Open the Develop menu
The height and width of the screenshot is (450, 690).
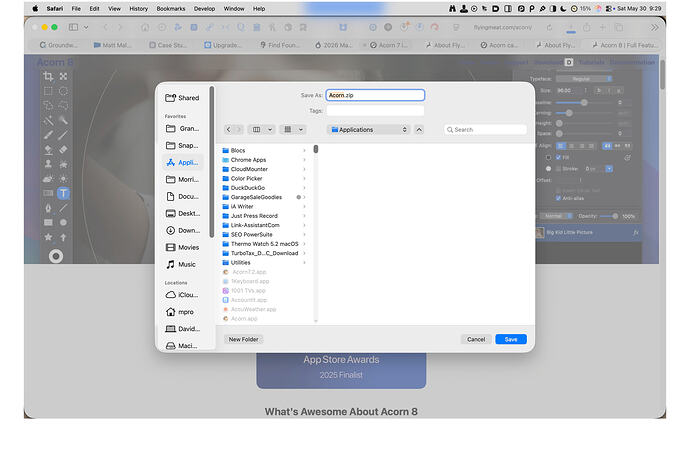click(204, 8)
